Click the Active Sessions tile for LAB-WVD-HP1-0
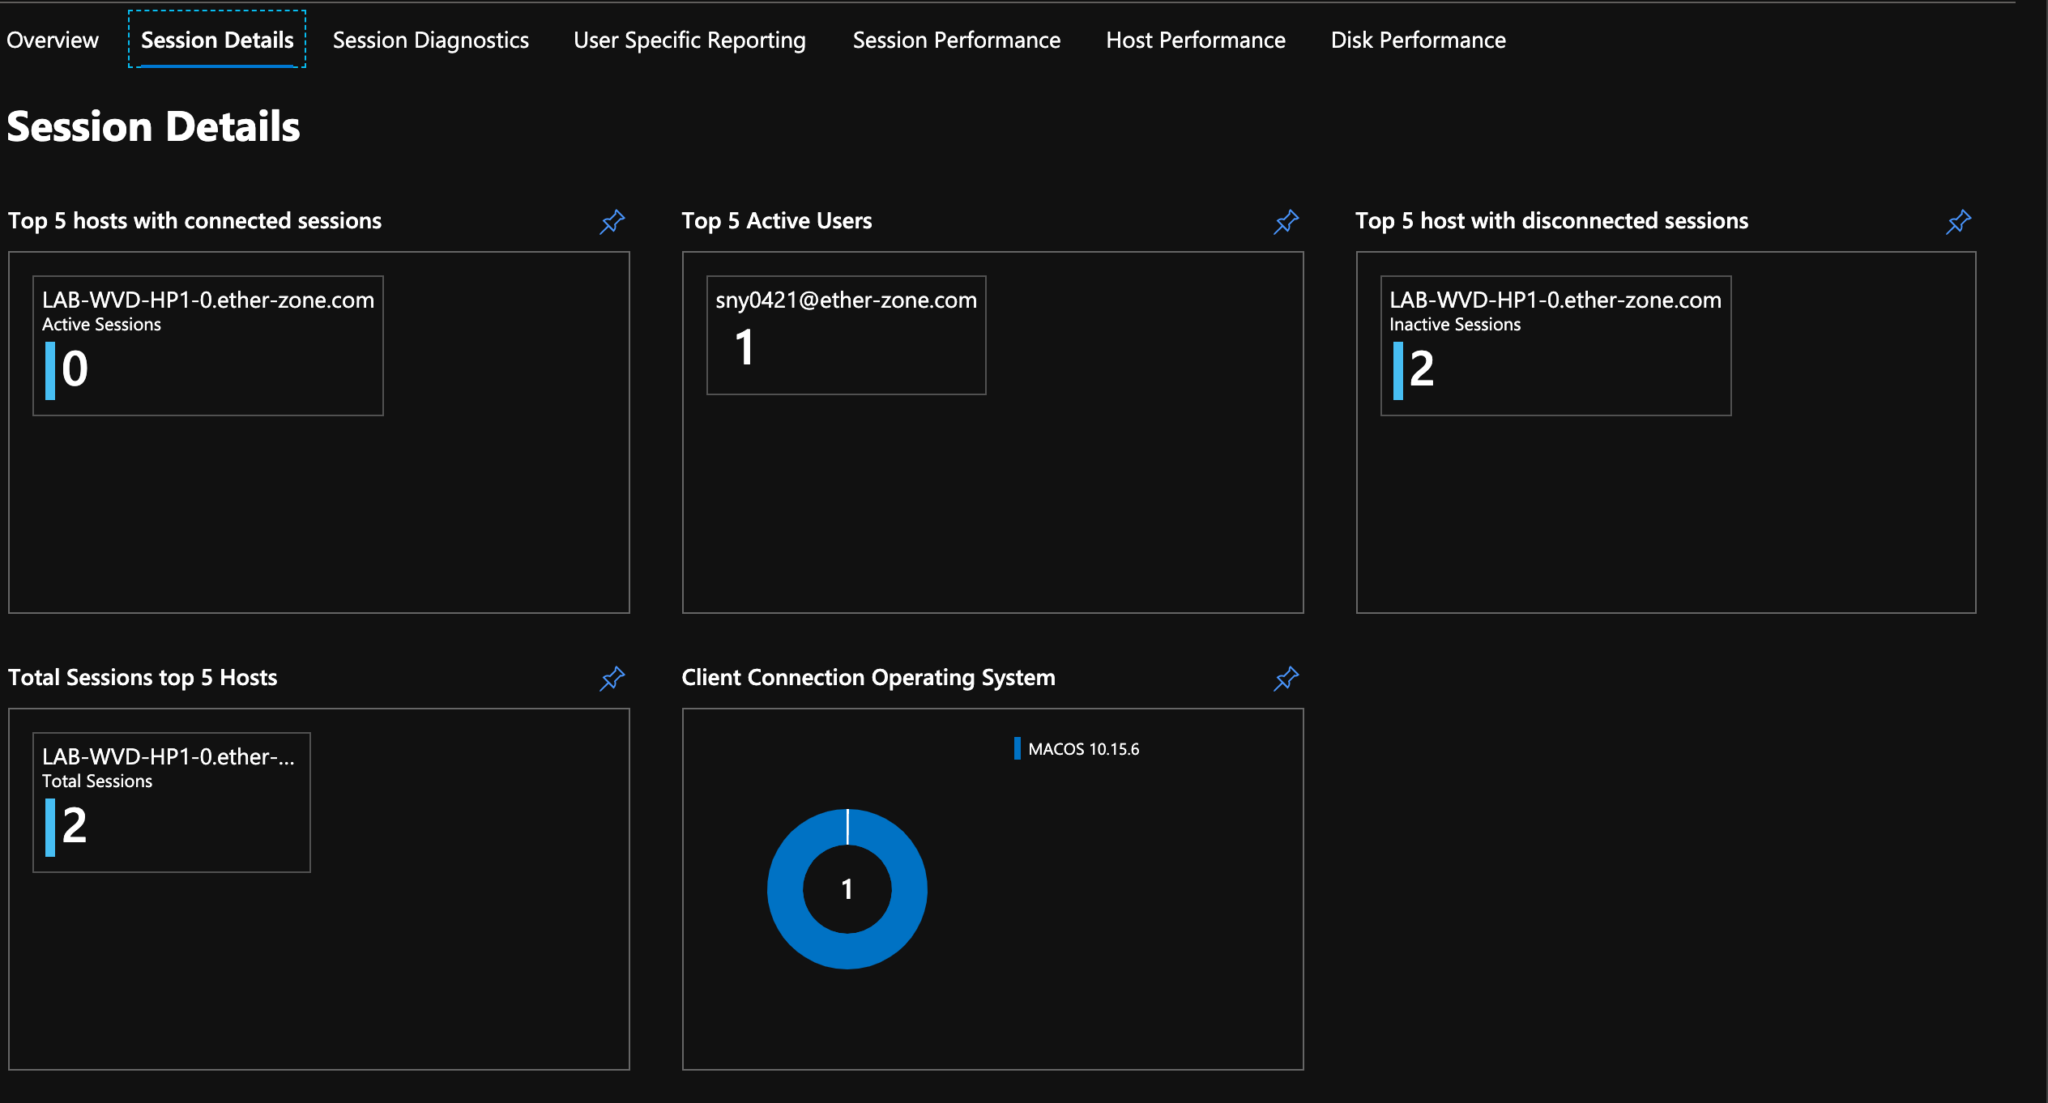 (208, 345)
